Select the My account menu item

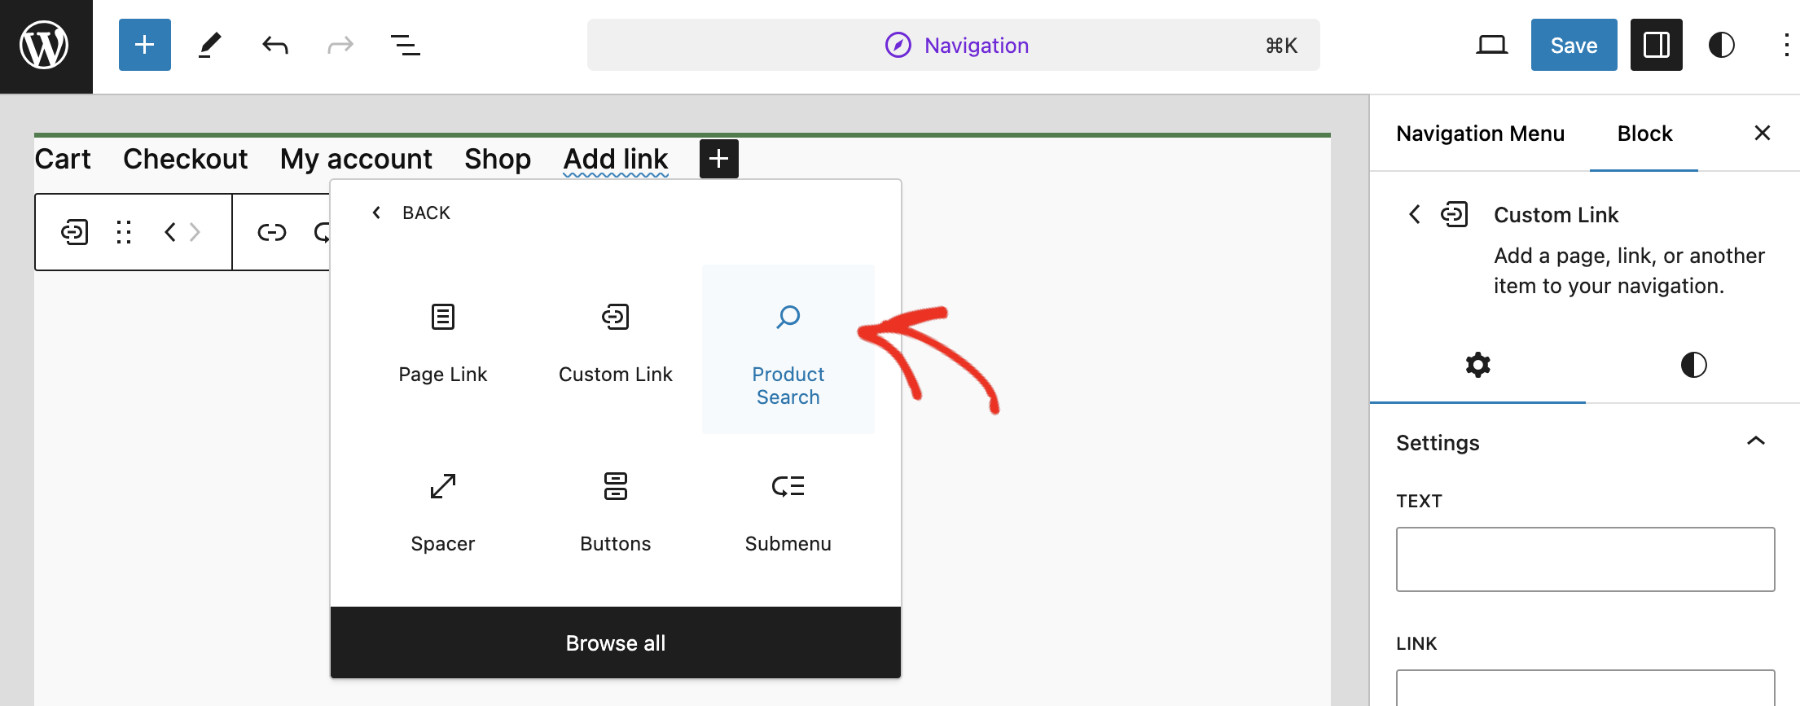point(356,159)
